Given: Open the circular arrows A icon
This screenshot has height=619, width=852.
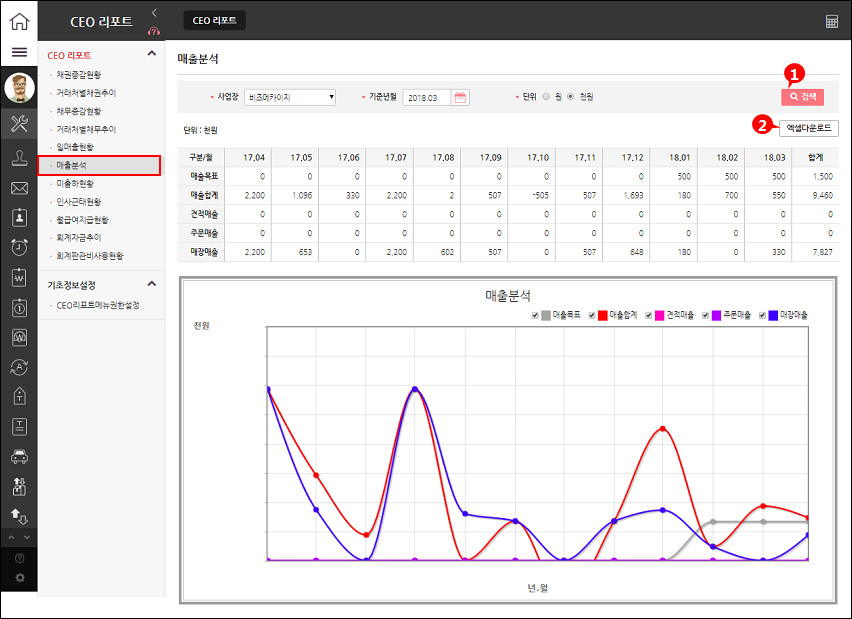Looking at the screenshot, I should tap(19, 367).
